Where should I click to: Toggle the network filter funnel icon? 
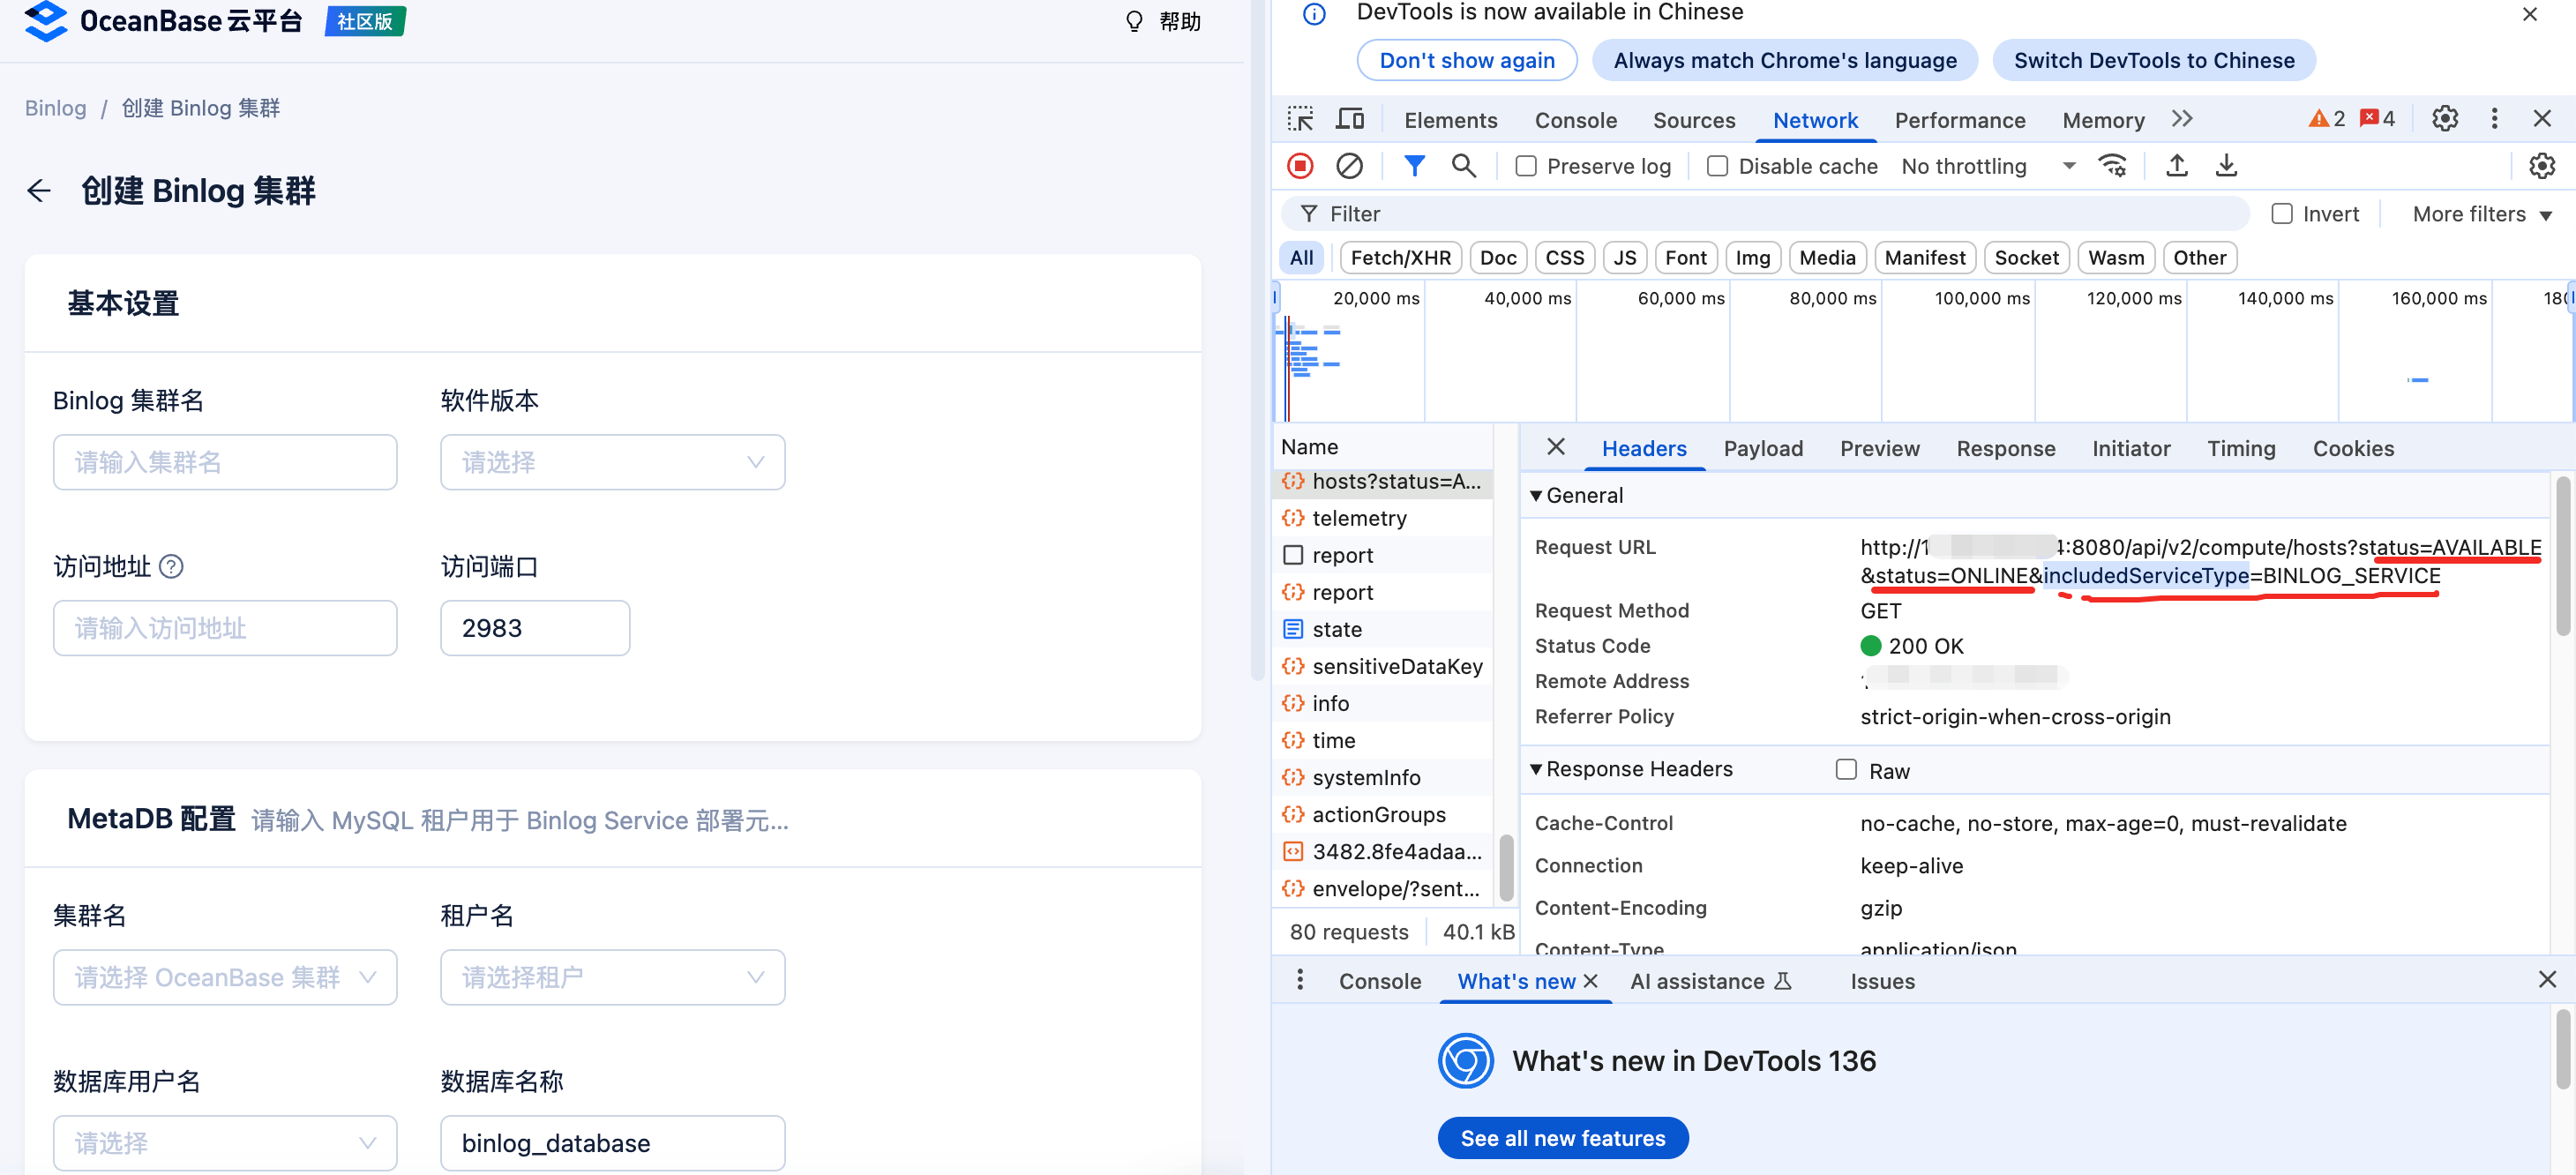point(1414,166)
